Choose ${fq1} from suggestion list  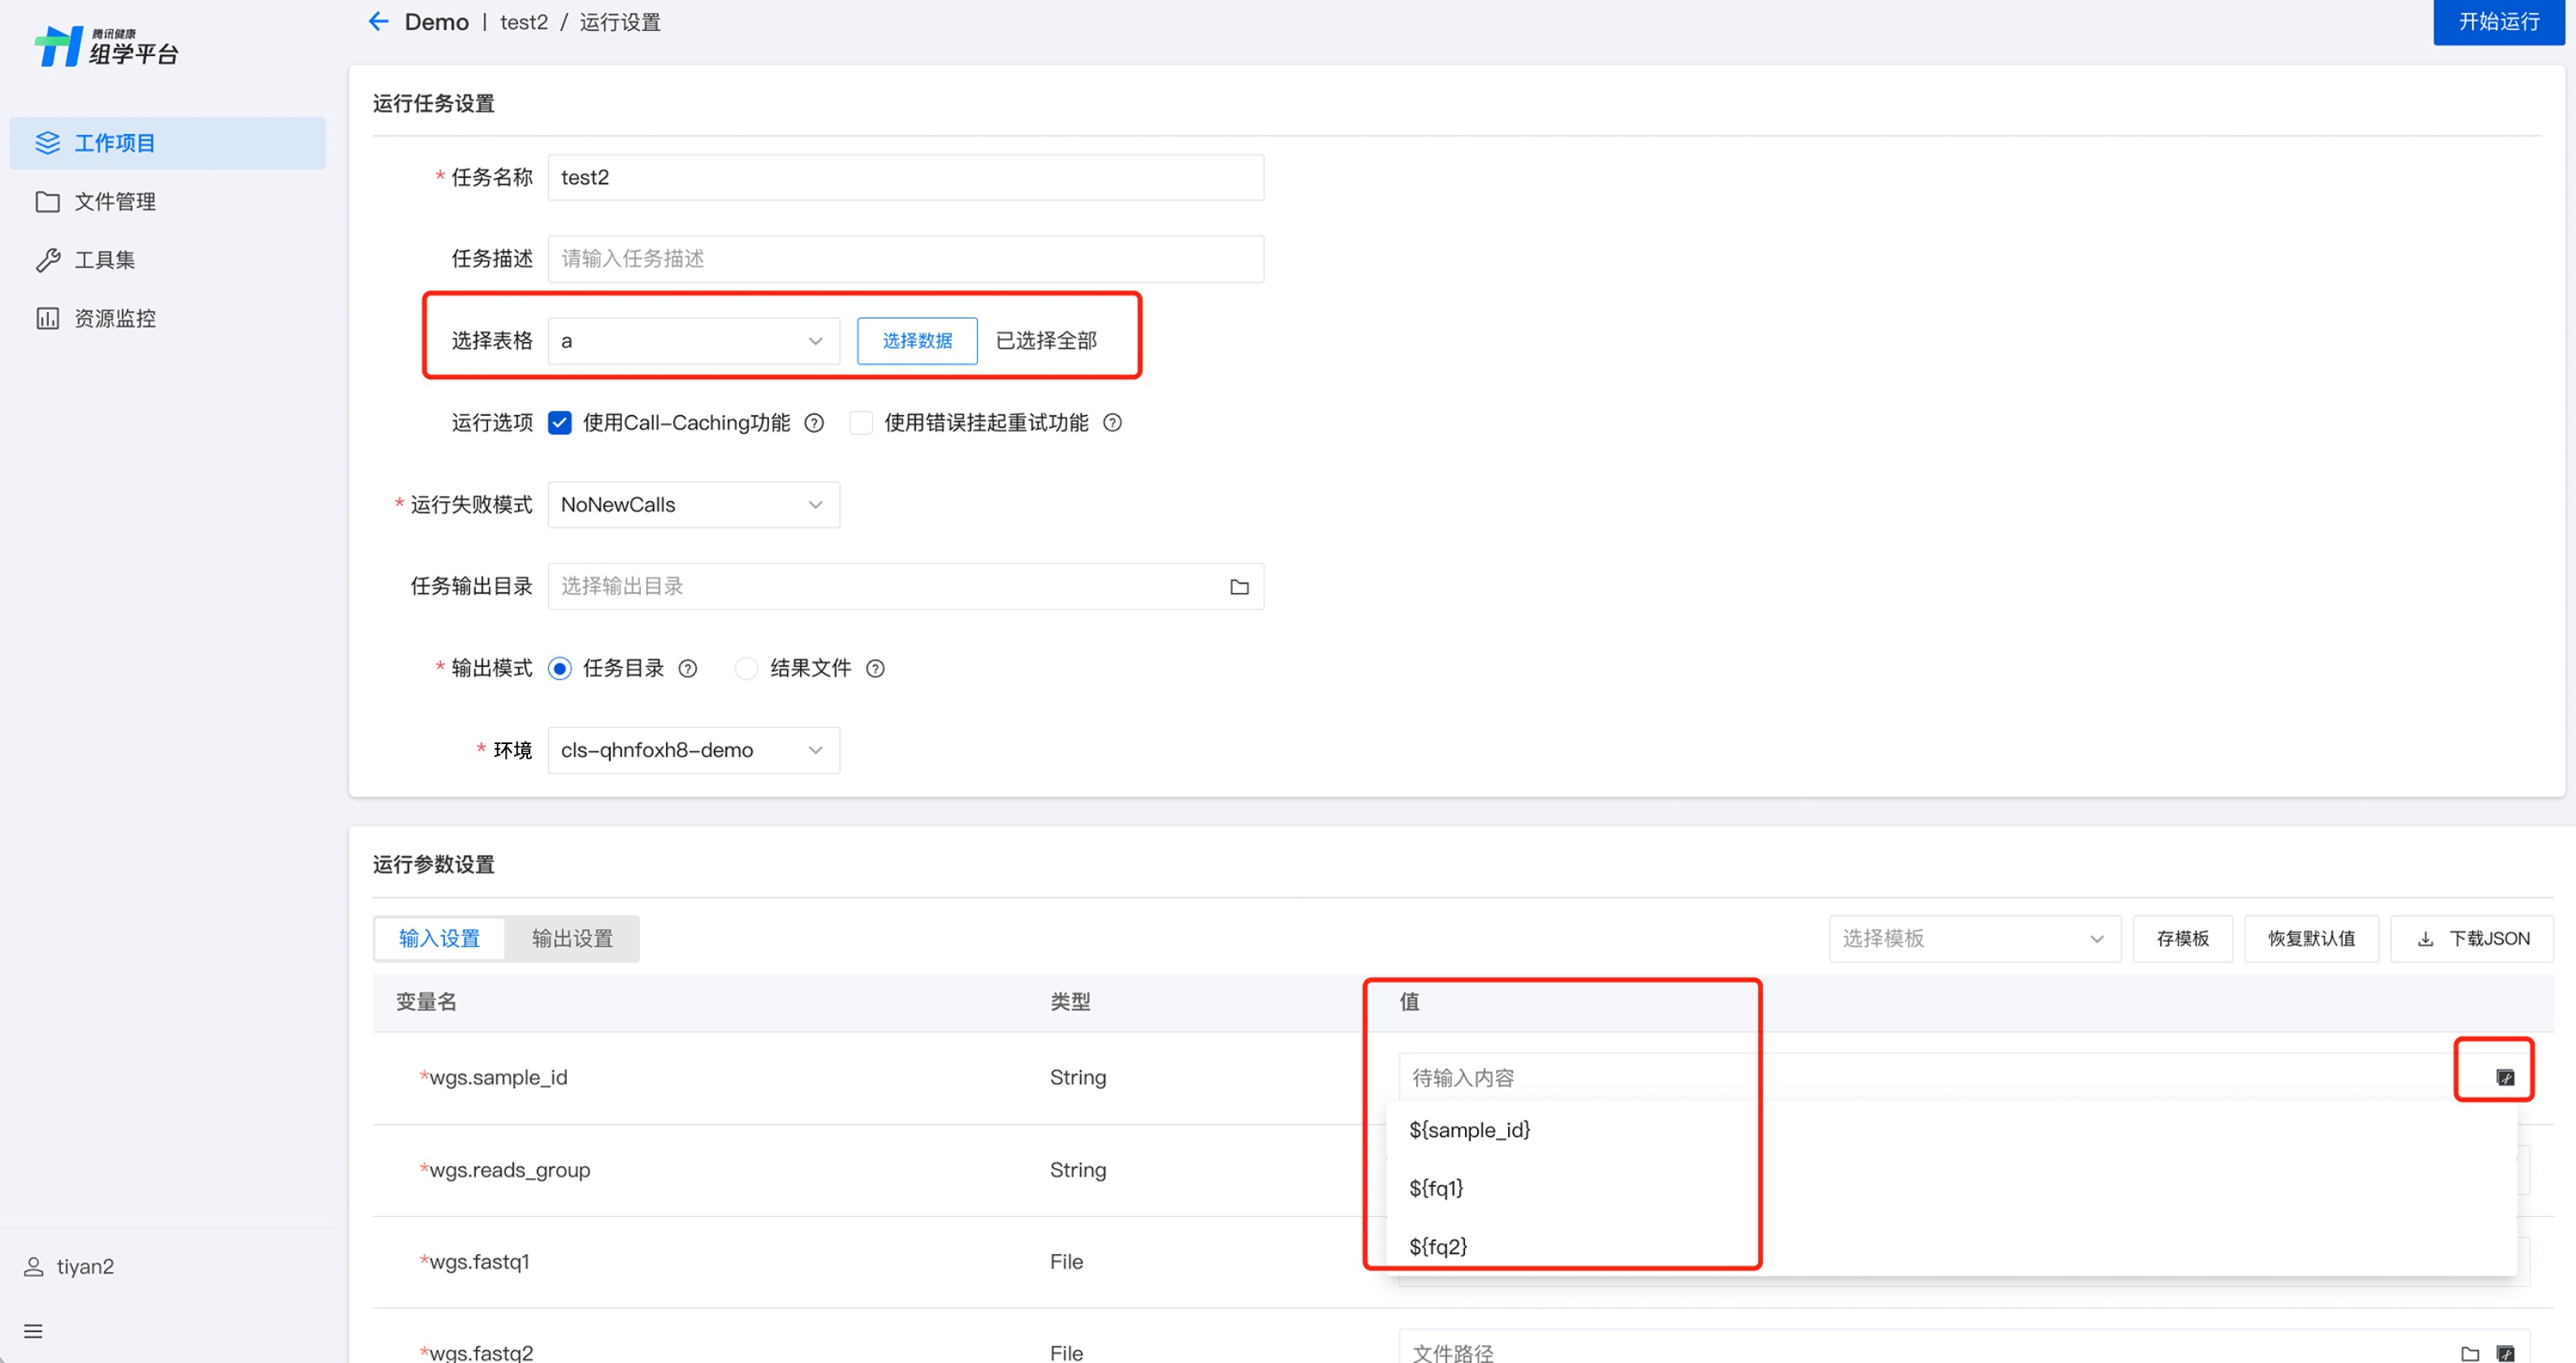coord(1951,1188)
